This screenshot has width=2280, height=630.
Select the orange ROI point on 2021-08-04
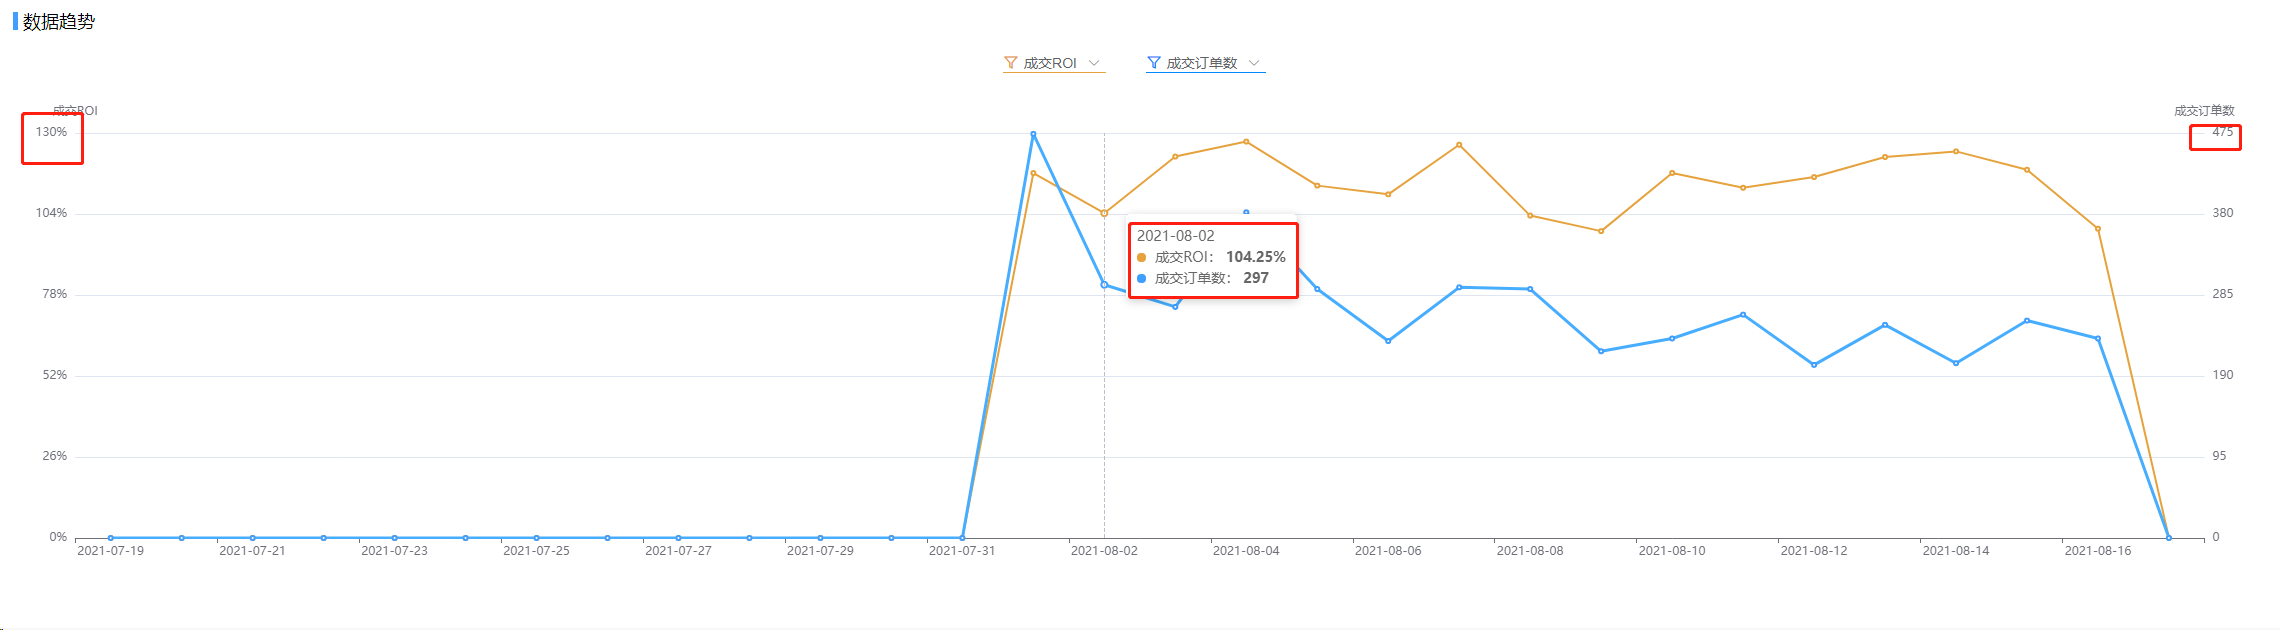(1246, 141)
